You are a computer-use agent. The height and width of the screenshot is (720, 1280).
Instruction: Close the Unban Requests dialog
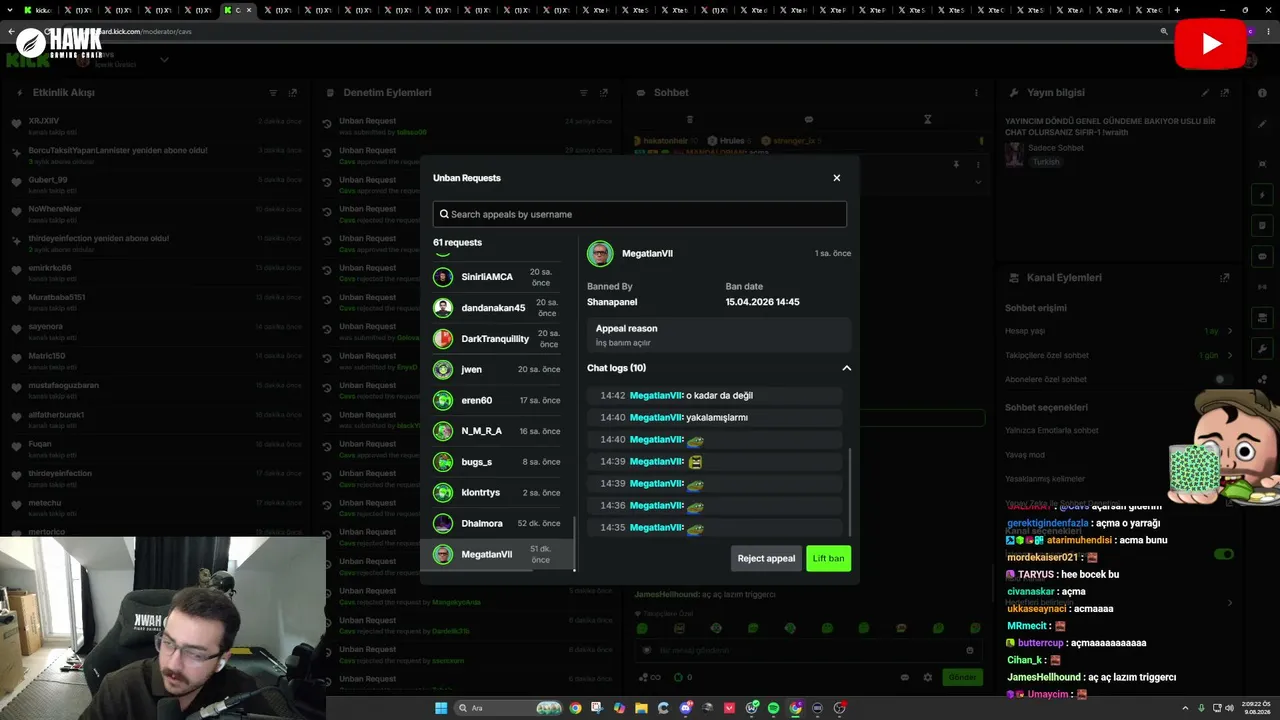tap(837, 178)
